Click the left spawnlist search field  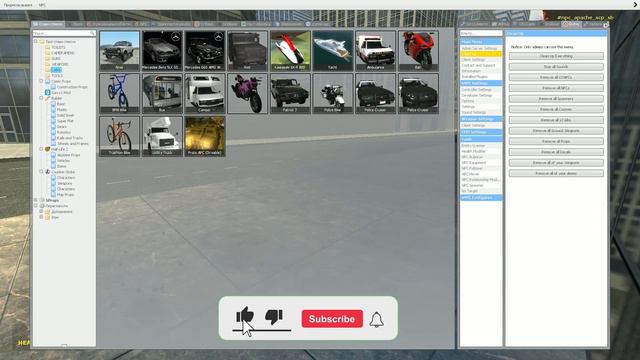click(64, 33)
